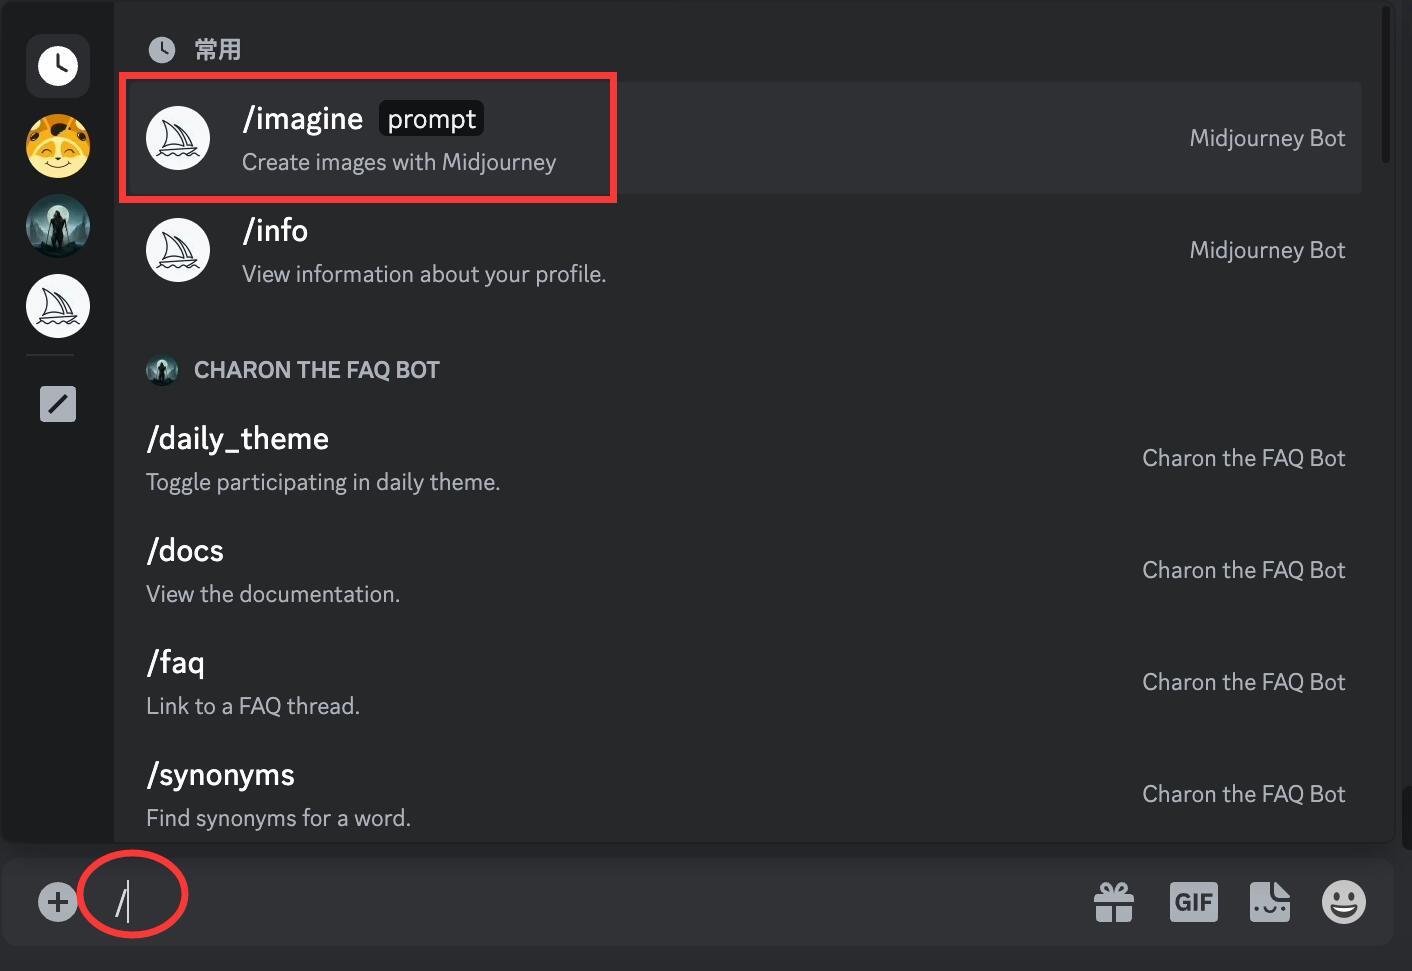This screenshot has height=971, width=1412.
Task: Open the frequently used clock icon in sidebar
Action: (x=58, y=66)
